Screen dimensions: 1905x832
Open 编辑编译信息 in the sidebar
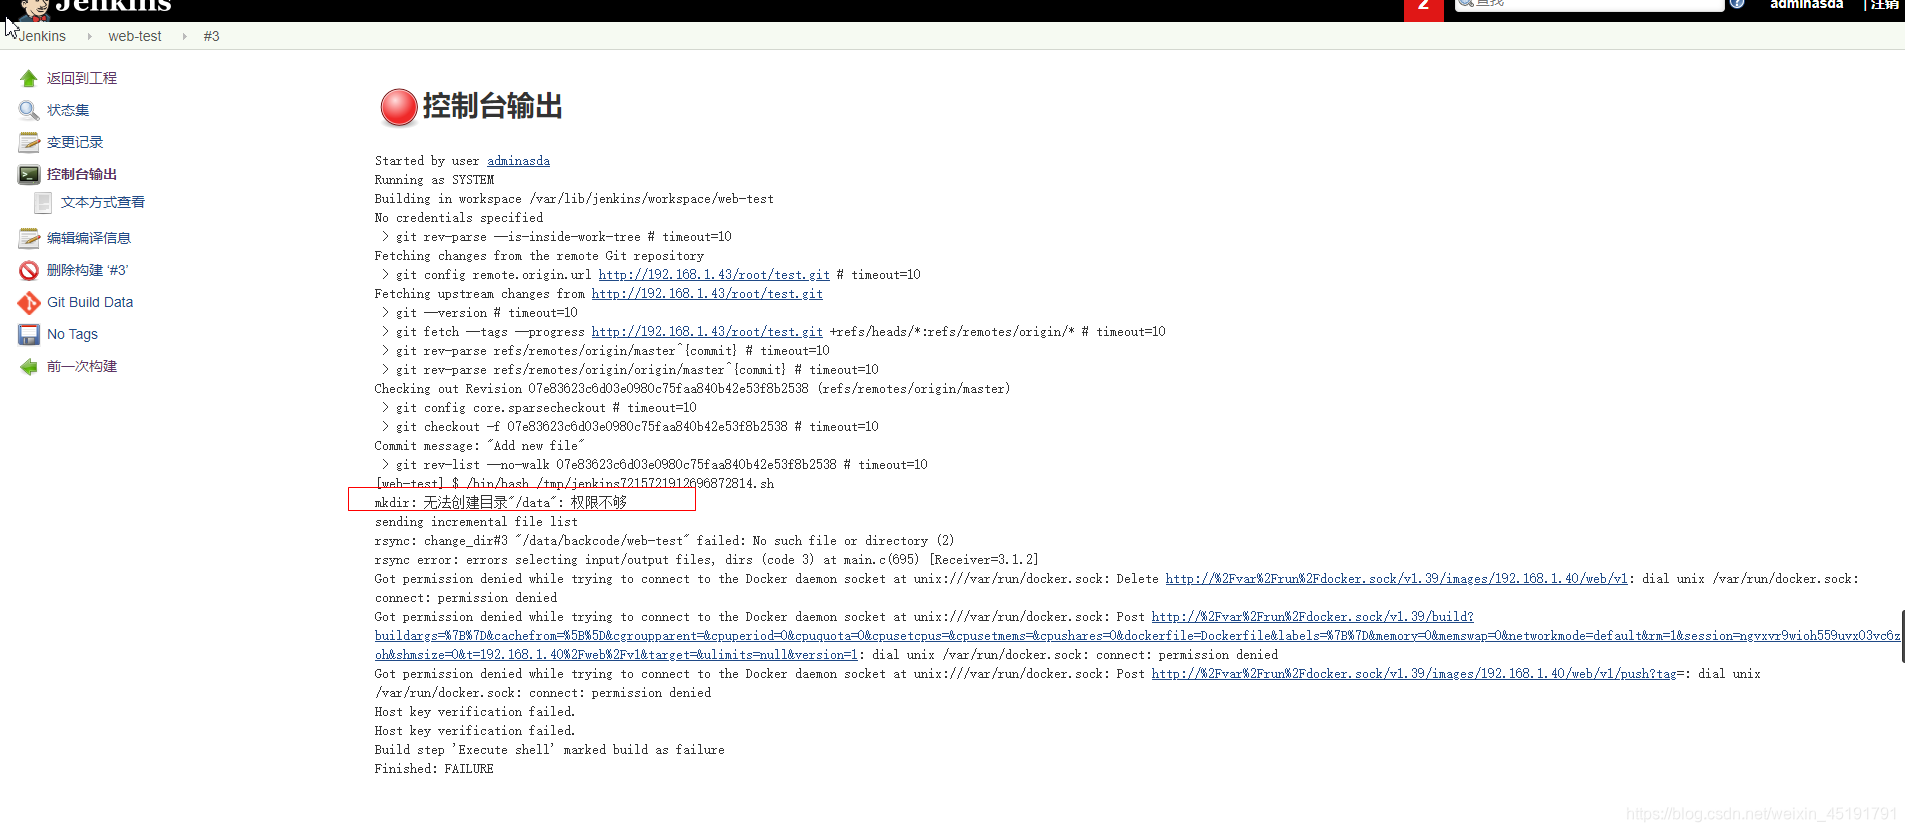pos(89,238)
